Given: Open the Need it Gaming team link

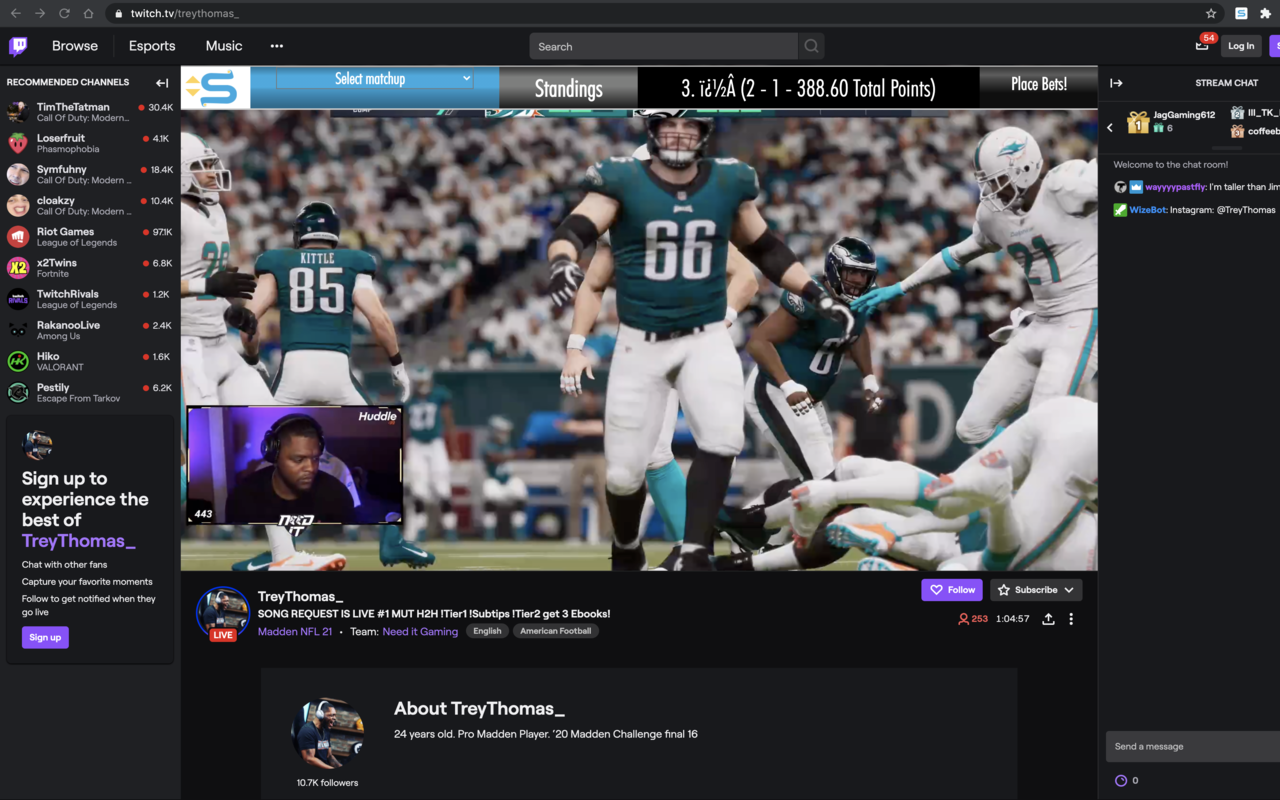Looking at the screenshot, I should [420, 631].
